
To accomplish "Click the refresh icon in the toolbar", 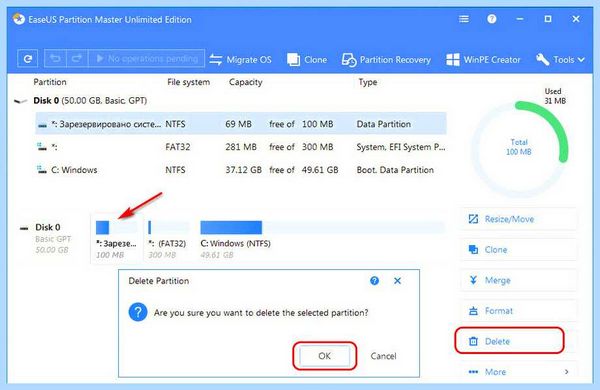I will [28, 59].
